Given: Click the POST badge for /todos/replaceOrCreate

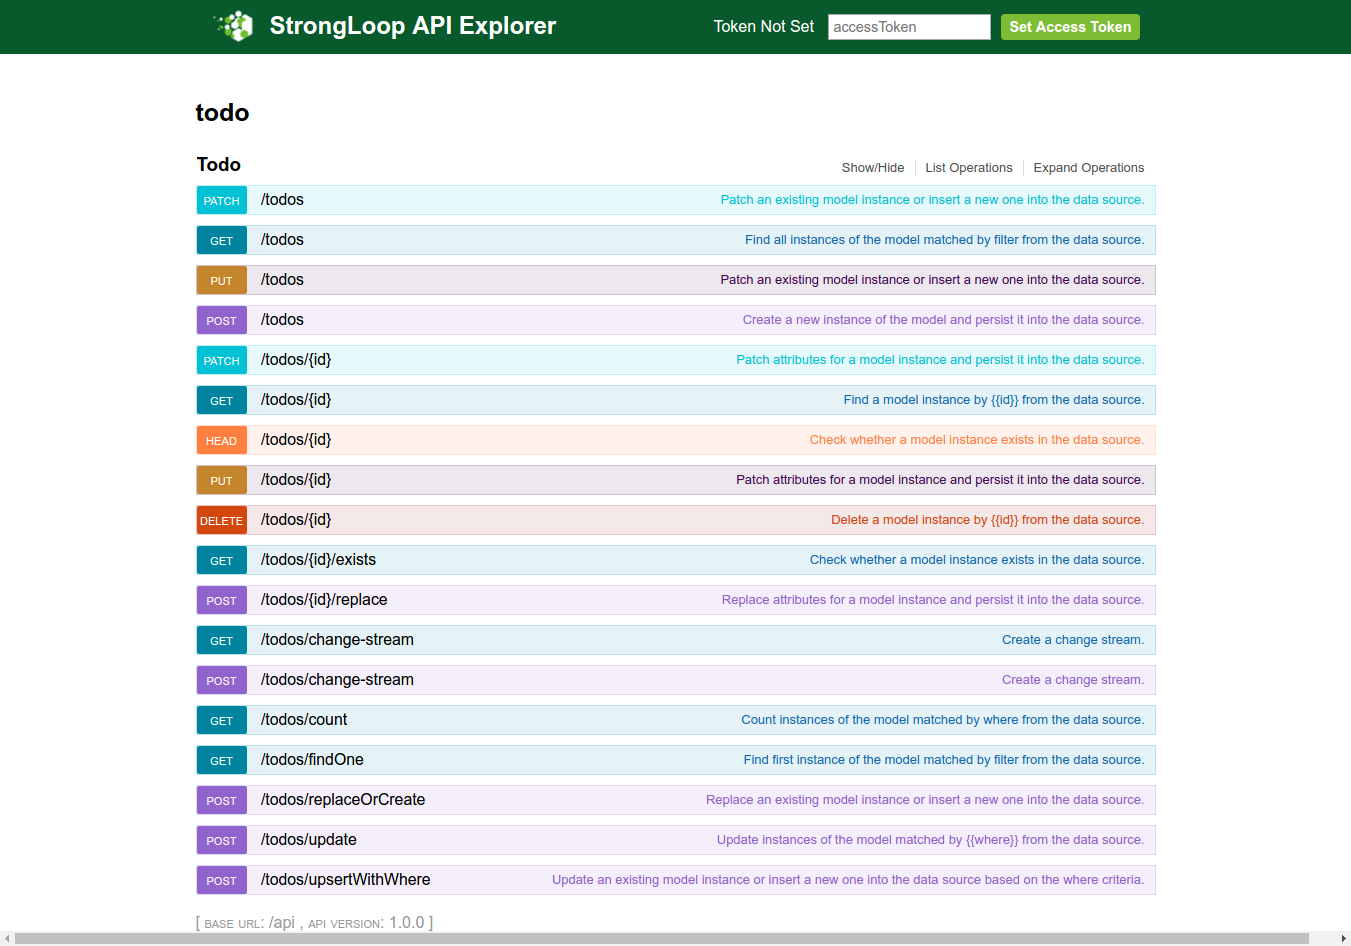Looking at the screenshot, I should pos(221,801).
